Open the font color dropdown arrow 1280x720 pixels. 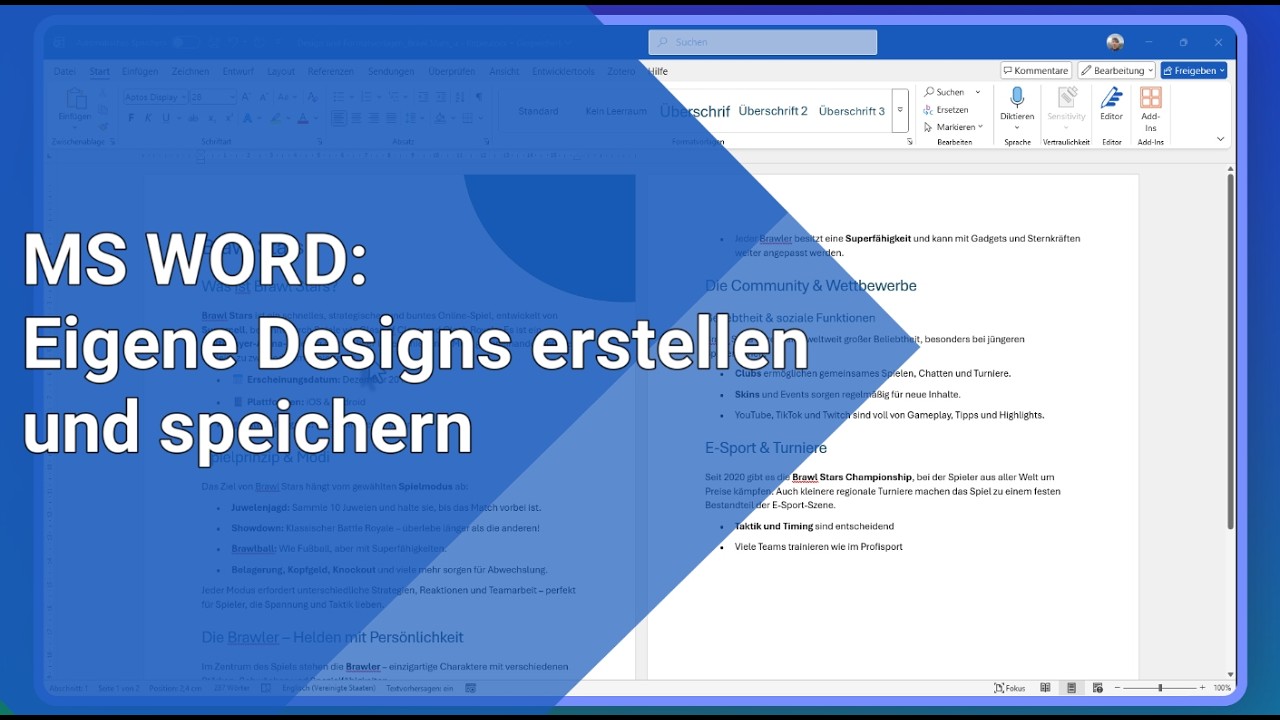click(x=317, y=118)
